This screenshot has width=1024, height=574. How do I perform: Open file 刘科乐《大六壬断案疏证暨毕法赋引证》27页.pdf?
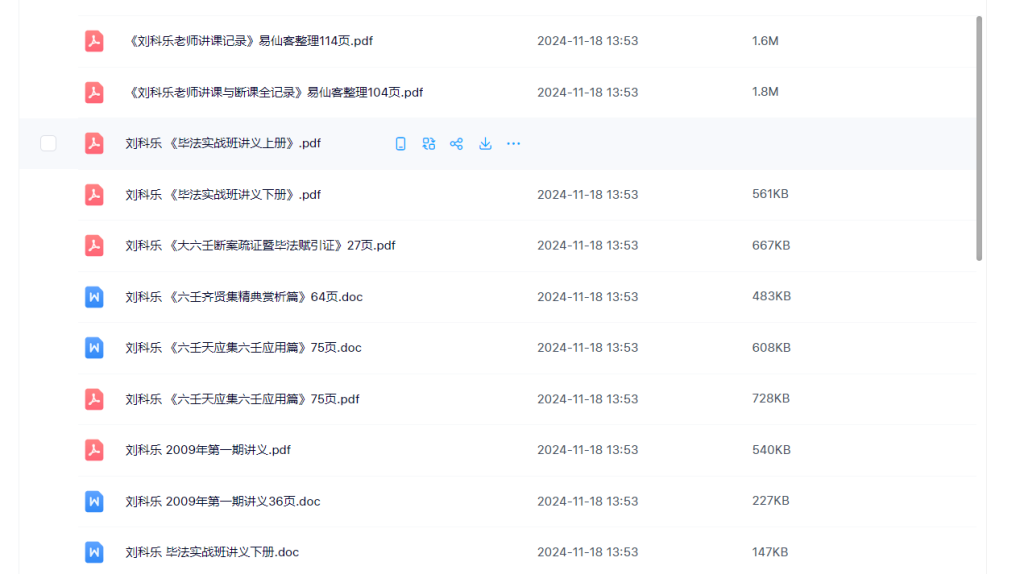(x=260, y=246)
